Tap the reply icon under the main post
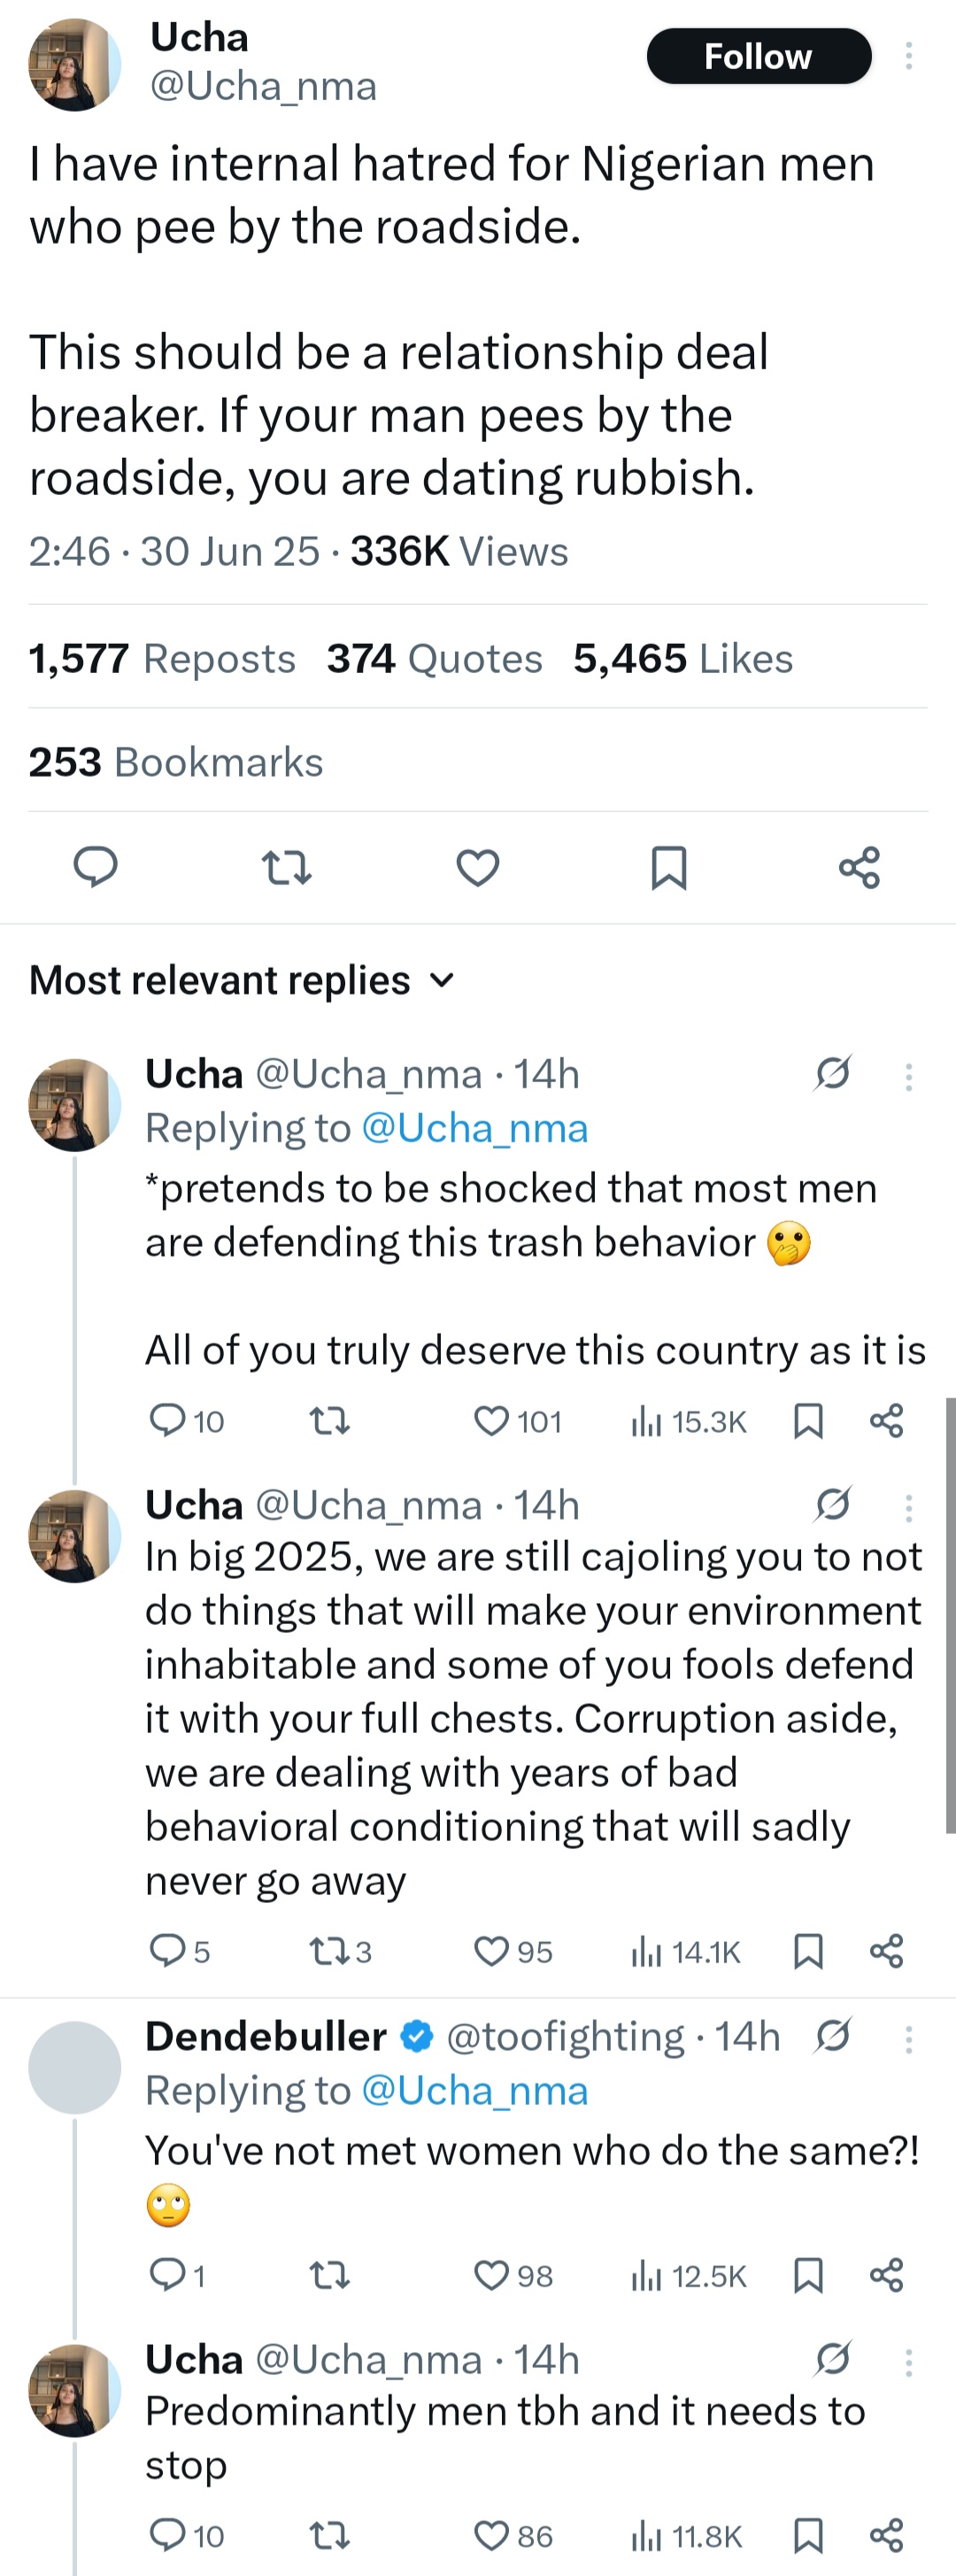 coord(96,866)
